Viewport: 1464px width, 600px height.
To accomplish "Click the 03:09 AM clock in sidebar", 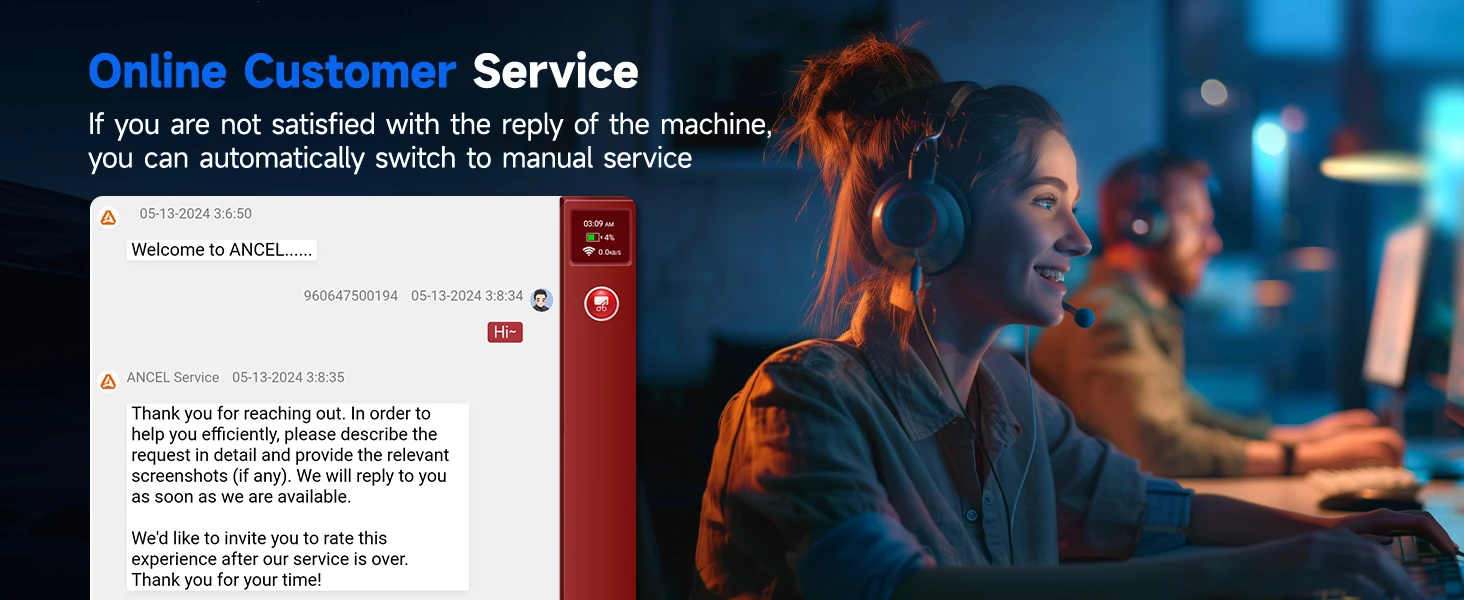I will pyautogui.click(x=599, y=224).
